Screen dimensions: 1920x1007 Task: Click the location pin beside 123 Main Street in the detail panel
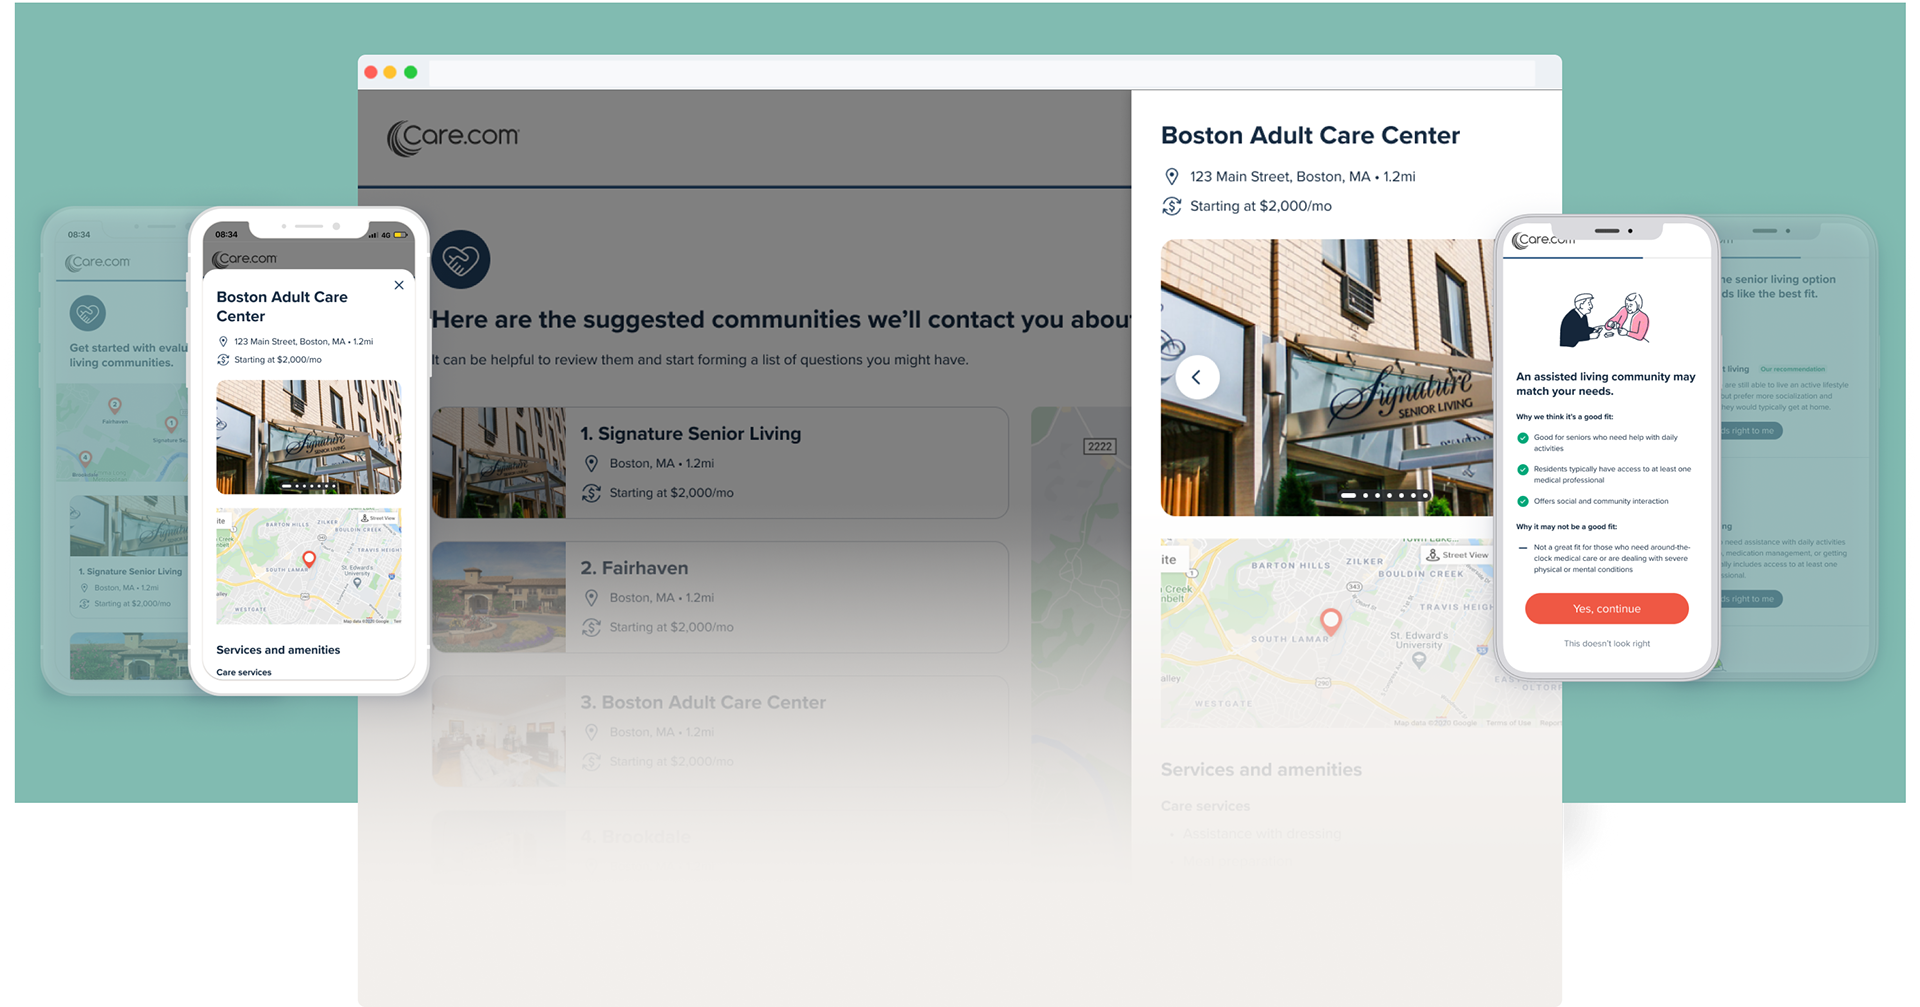[1172, 177]
